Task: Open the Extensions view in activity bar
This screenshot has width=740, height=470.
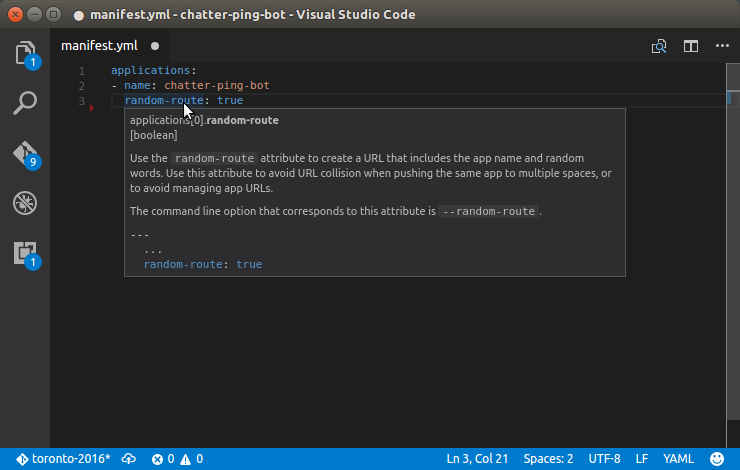Action: pyautogui.click(x=25, y=254)
